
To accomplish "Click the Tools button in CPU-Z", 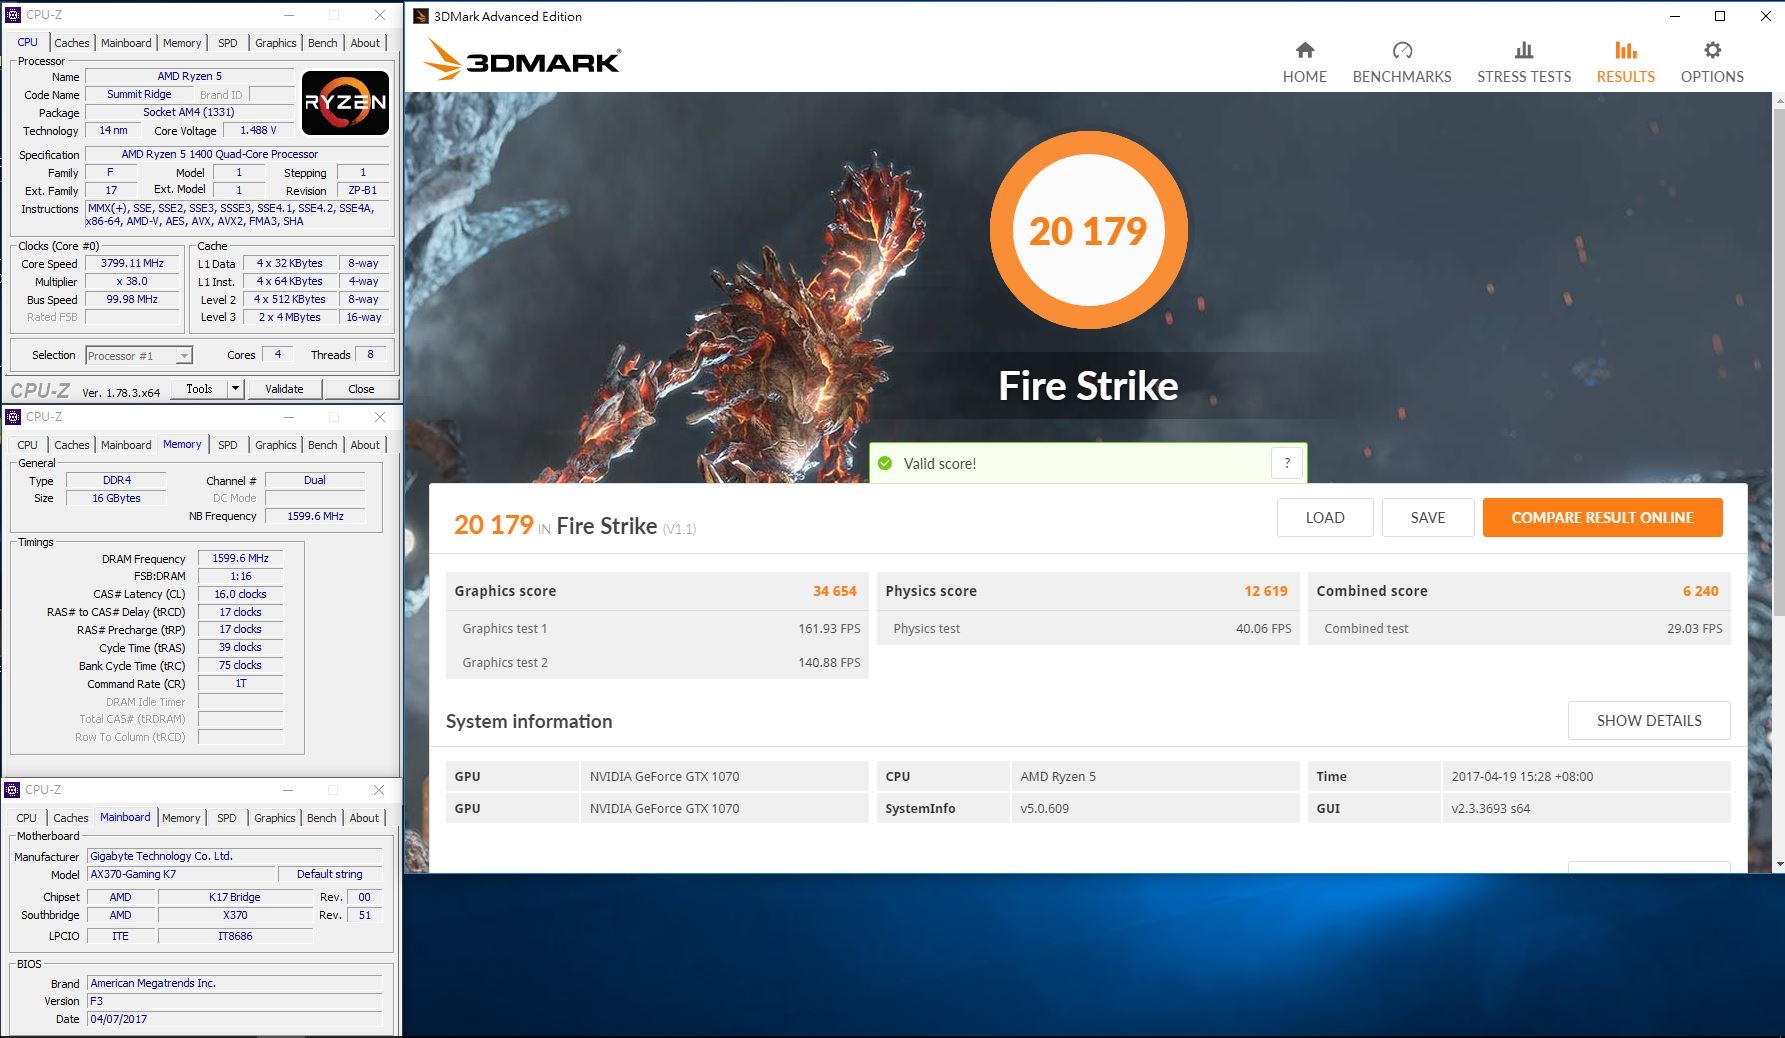I will tap(199, 389).
